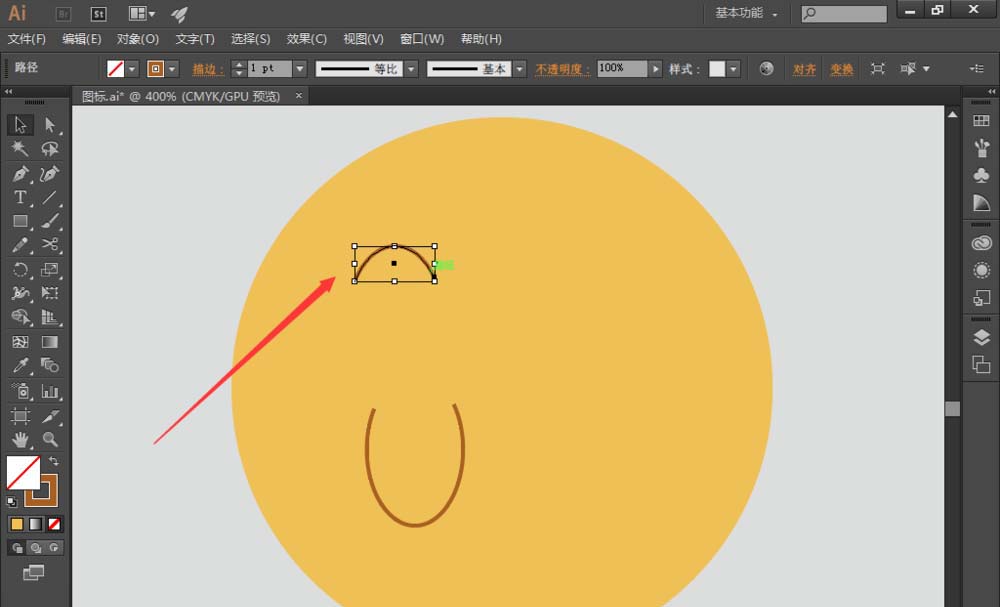The height and width of the screenshot is (607, 1000).
Task: Switch to Draw Behind mode
Action: [36, 548]
